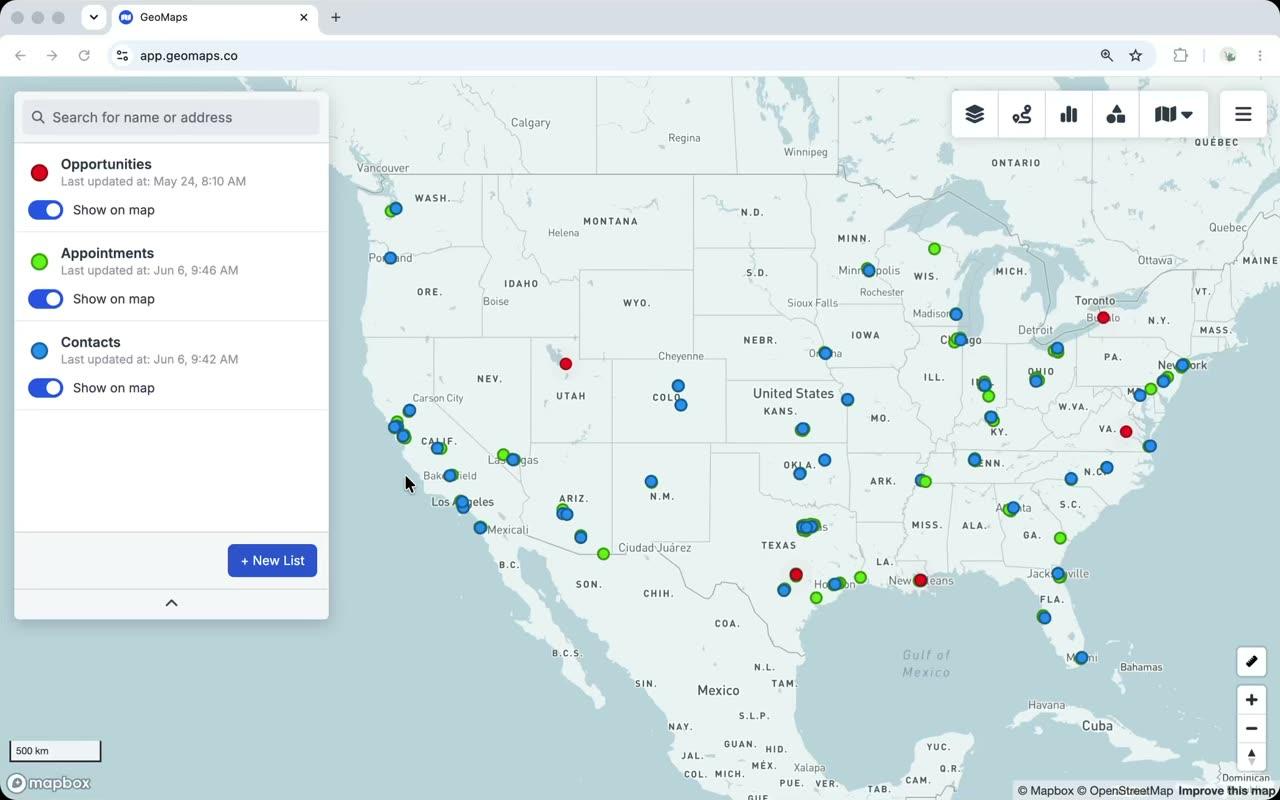Go back to the previous page
Viewport: 1280px width, 800px height.
point(20,56)
